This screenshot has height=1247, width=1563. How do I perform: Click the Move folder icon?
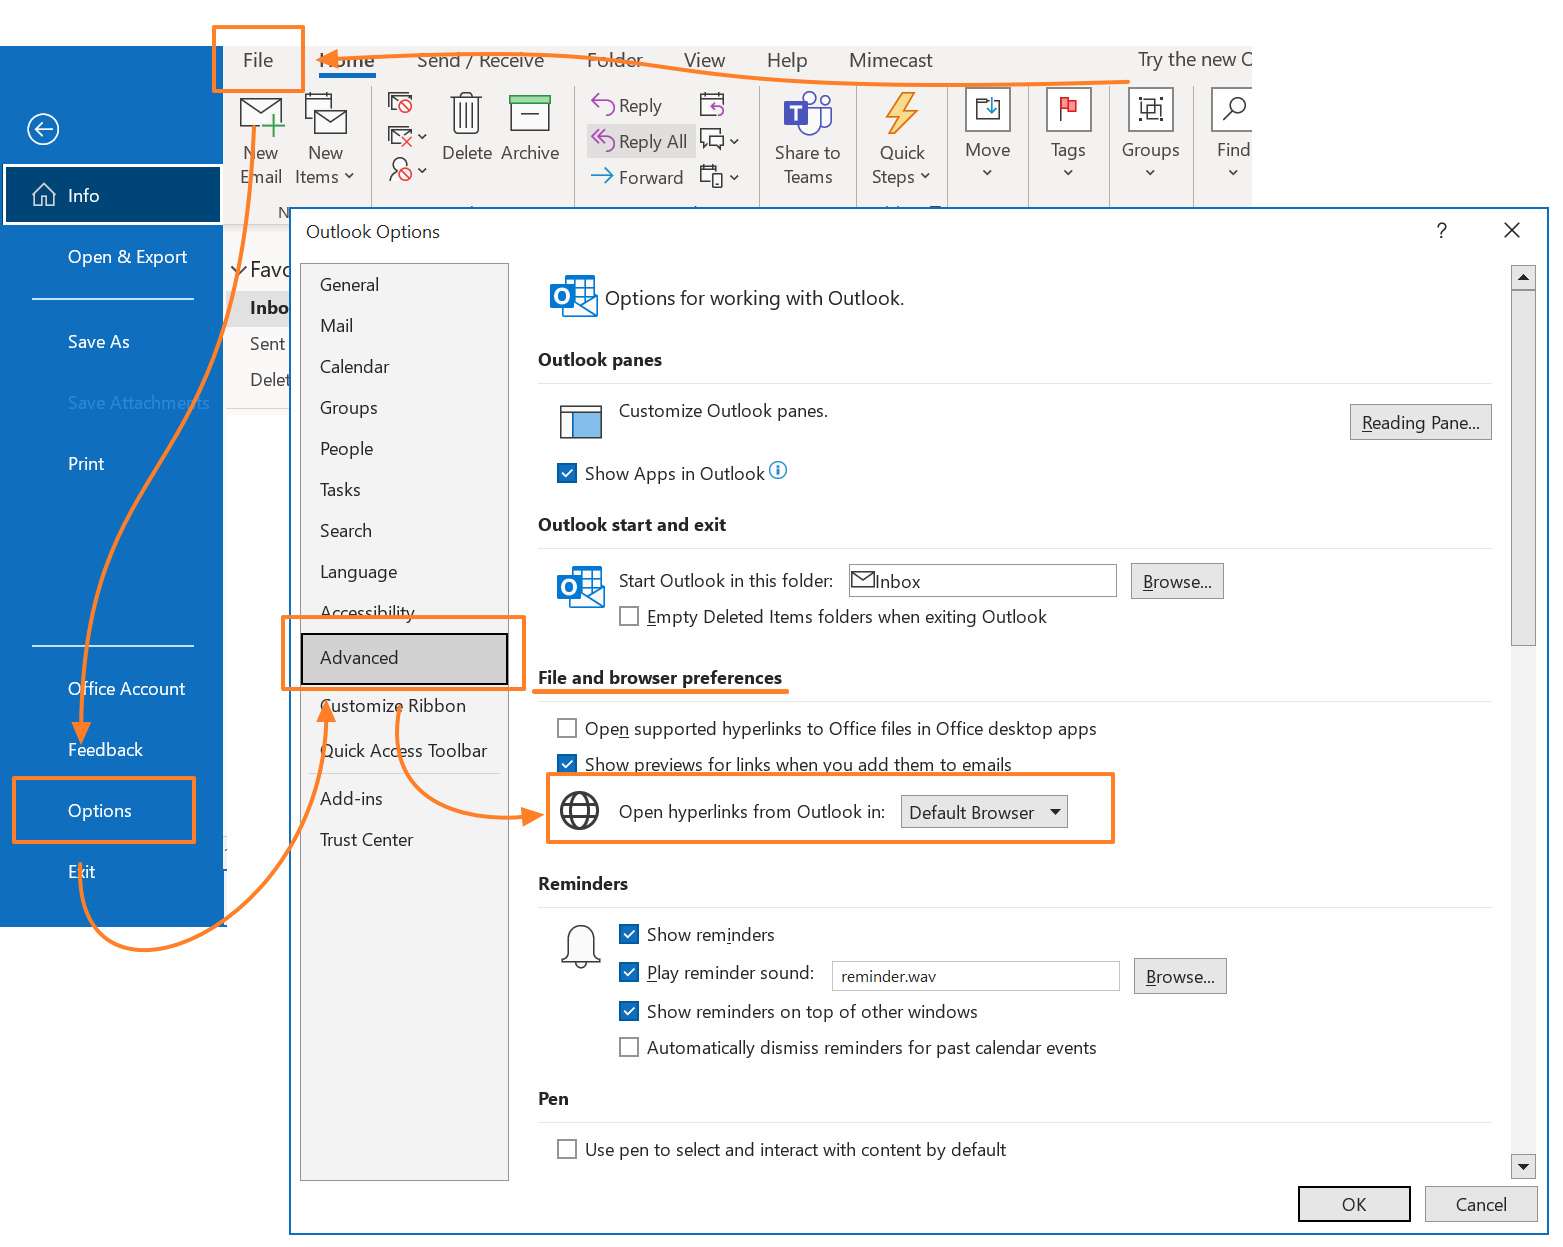[x=988, y=110]
